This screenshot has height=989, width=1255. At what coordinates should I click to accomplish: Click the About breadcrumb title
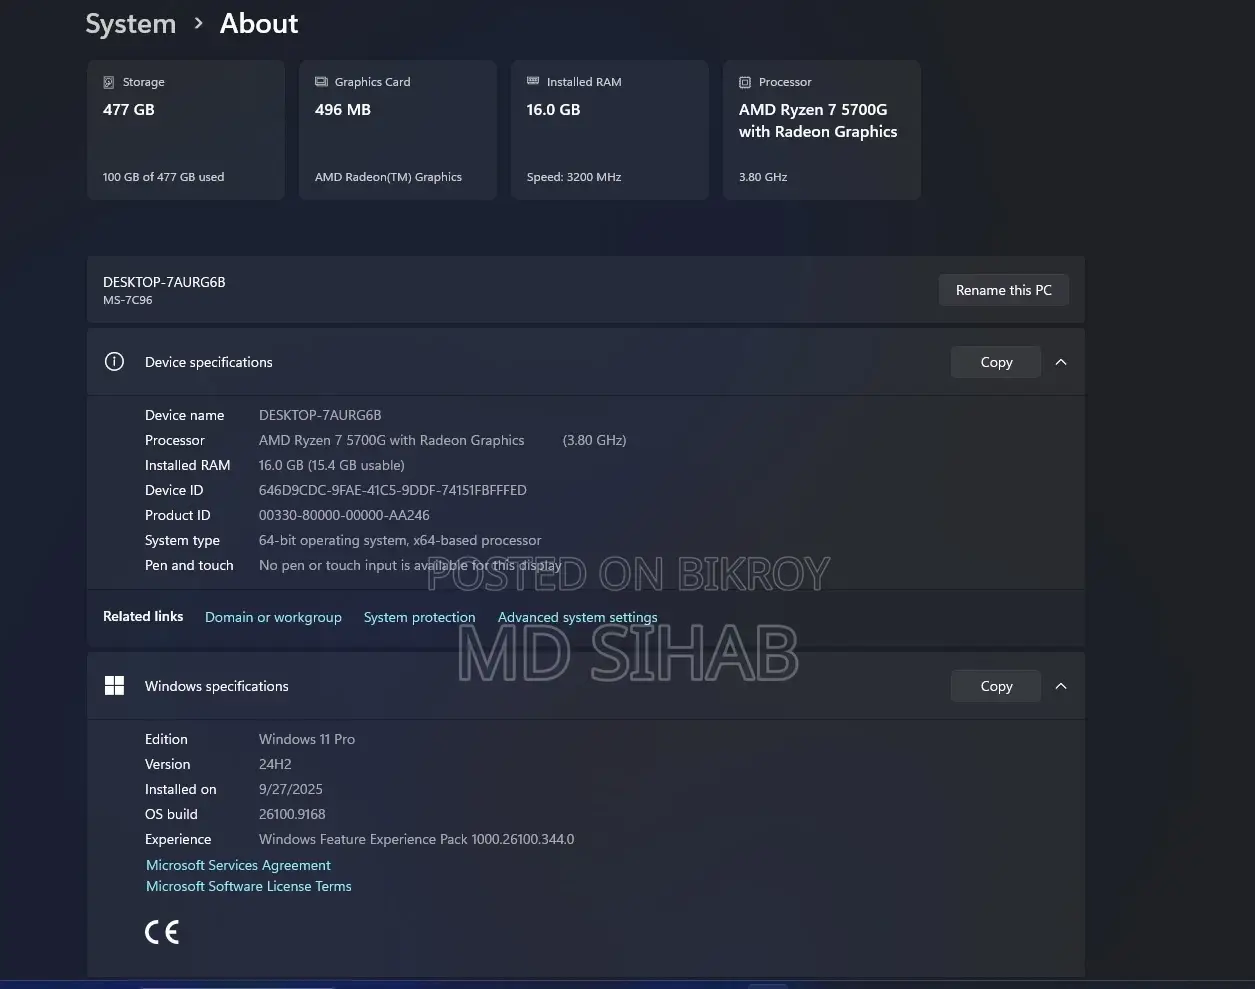tap(259, 24)
